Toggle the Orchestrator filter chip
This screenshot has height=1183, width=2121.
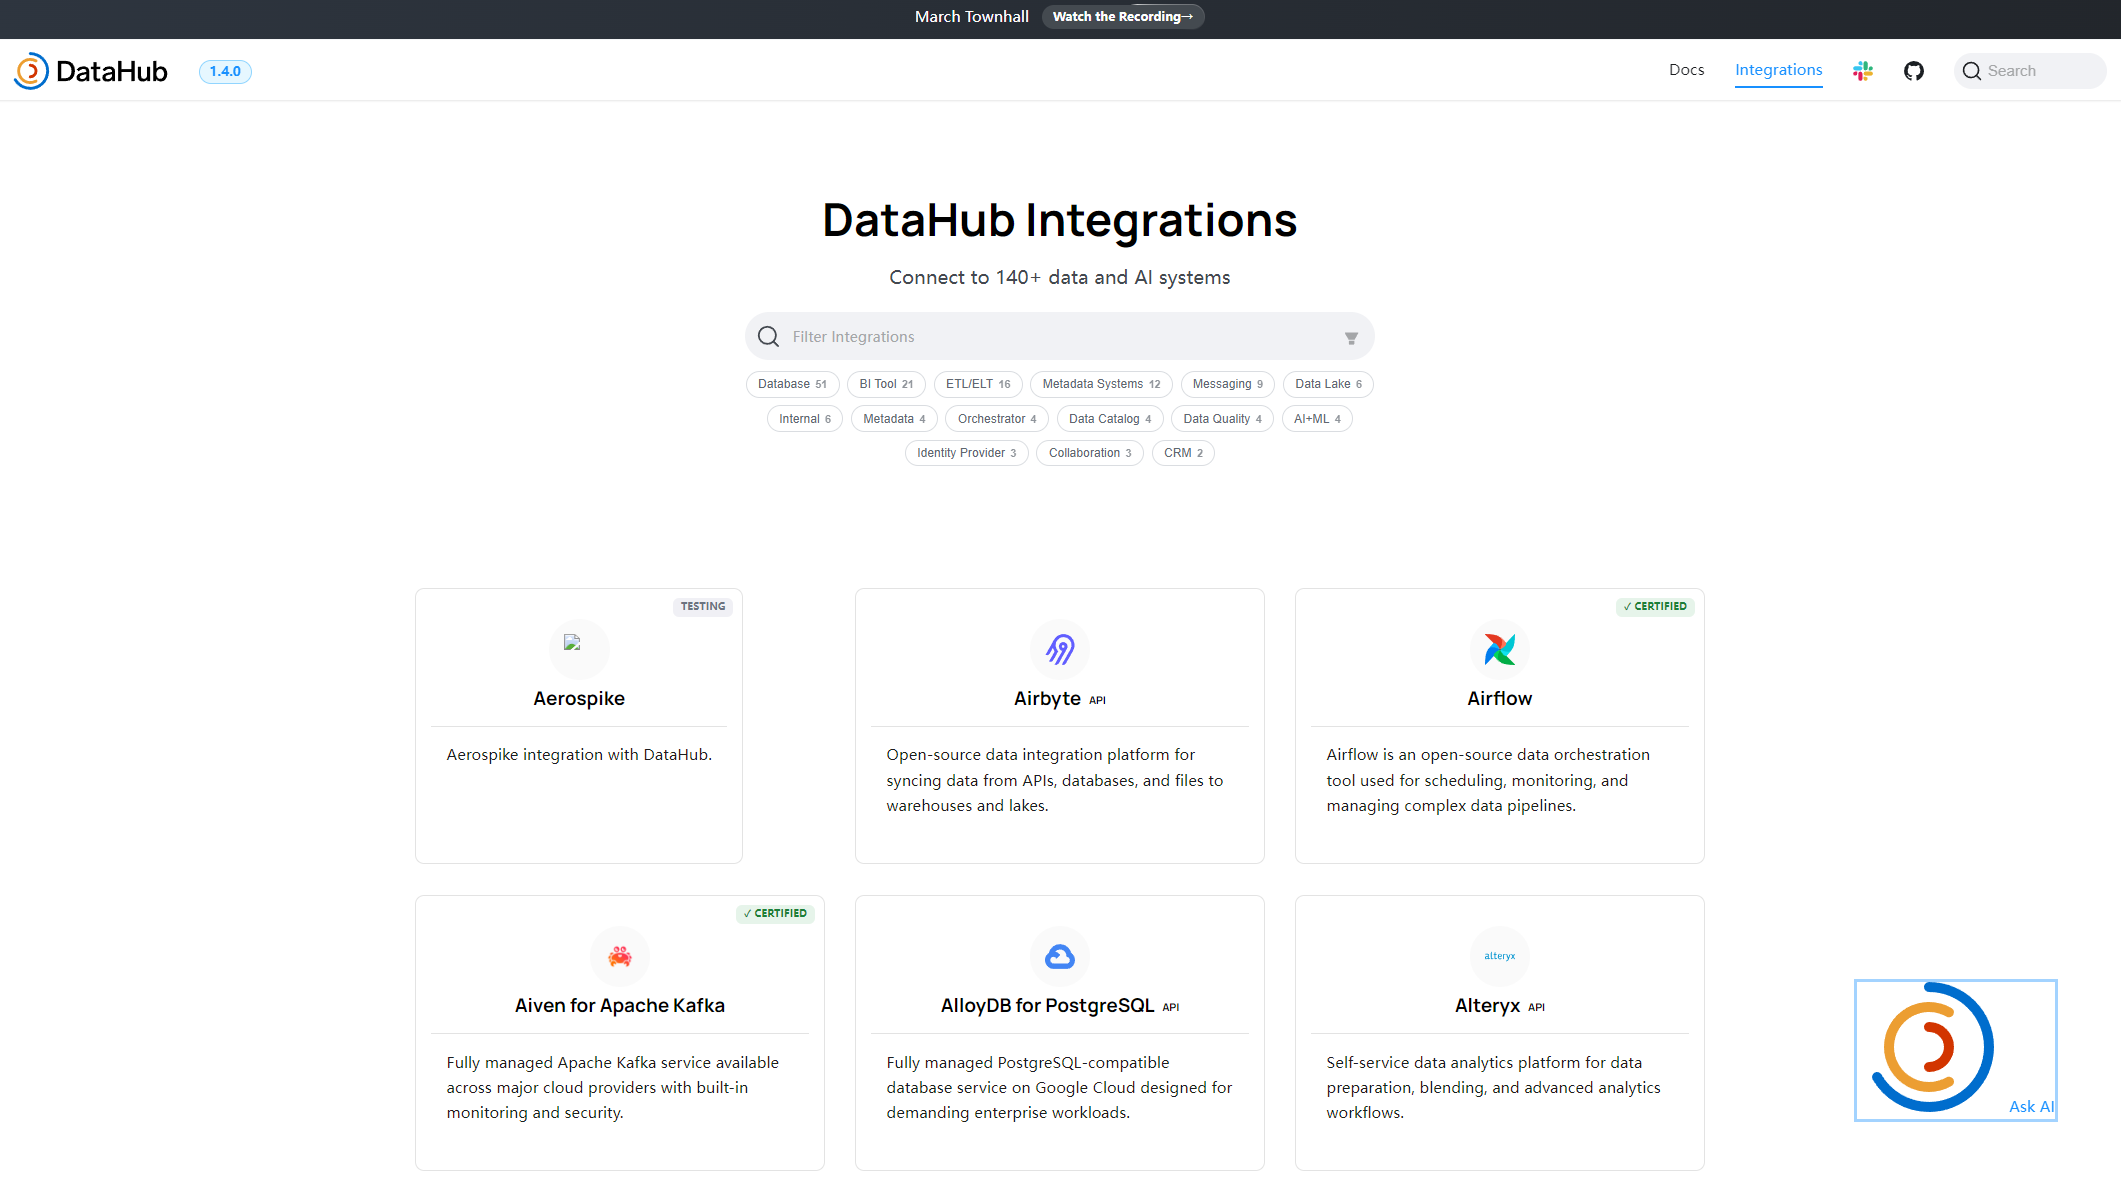tap(996, 419)
